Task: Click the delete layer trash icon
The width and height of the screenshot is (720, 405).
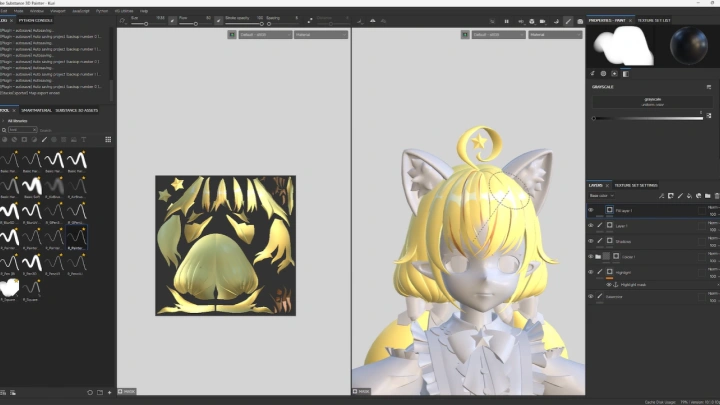Action: pyautogui.click(x=717, y=196)
